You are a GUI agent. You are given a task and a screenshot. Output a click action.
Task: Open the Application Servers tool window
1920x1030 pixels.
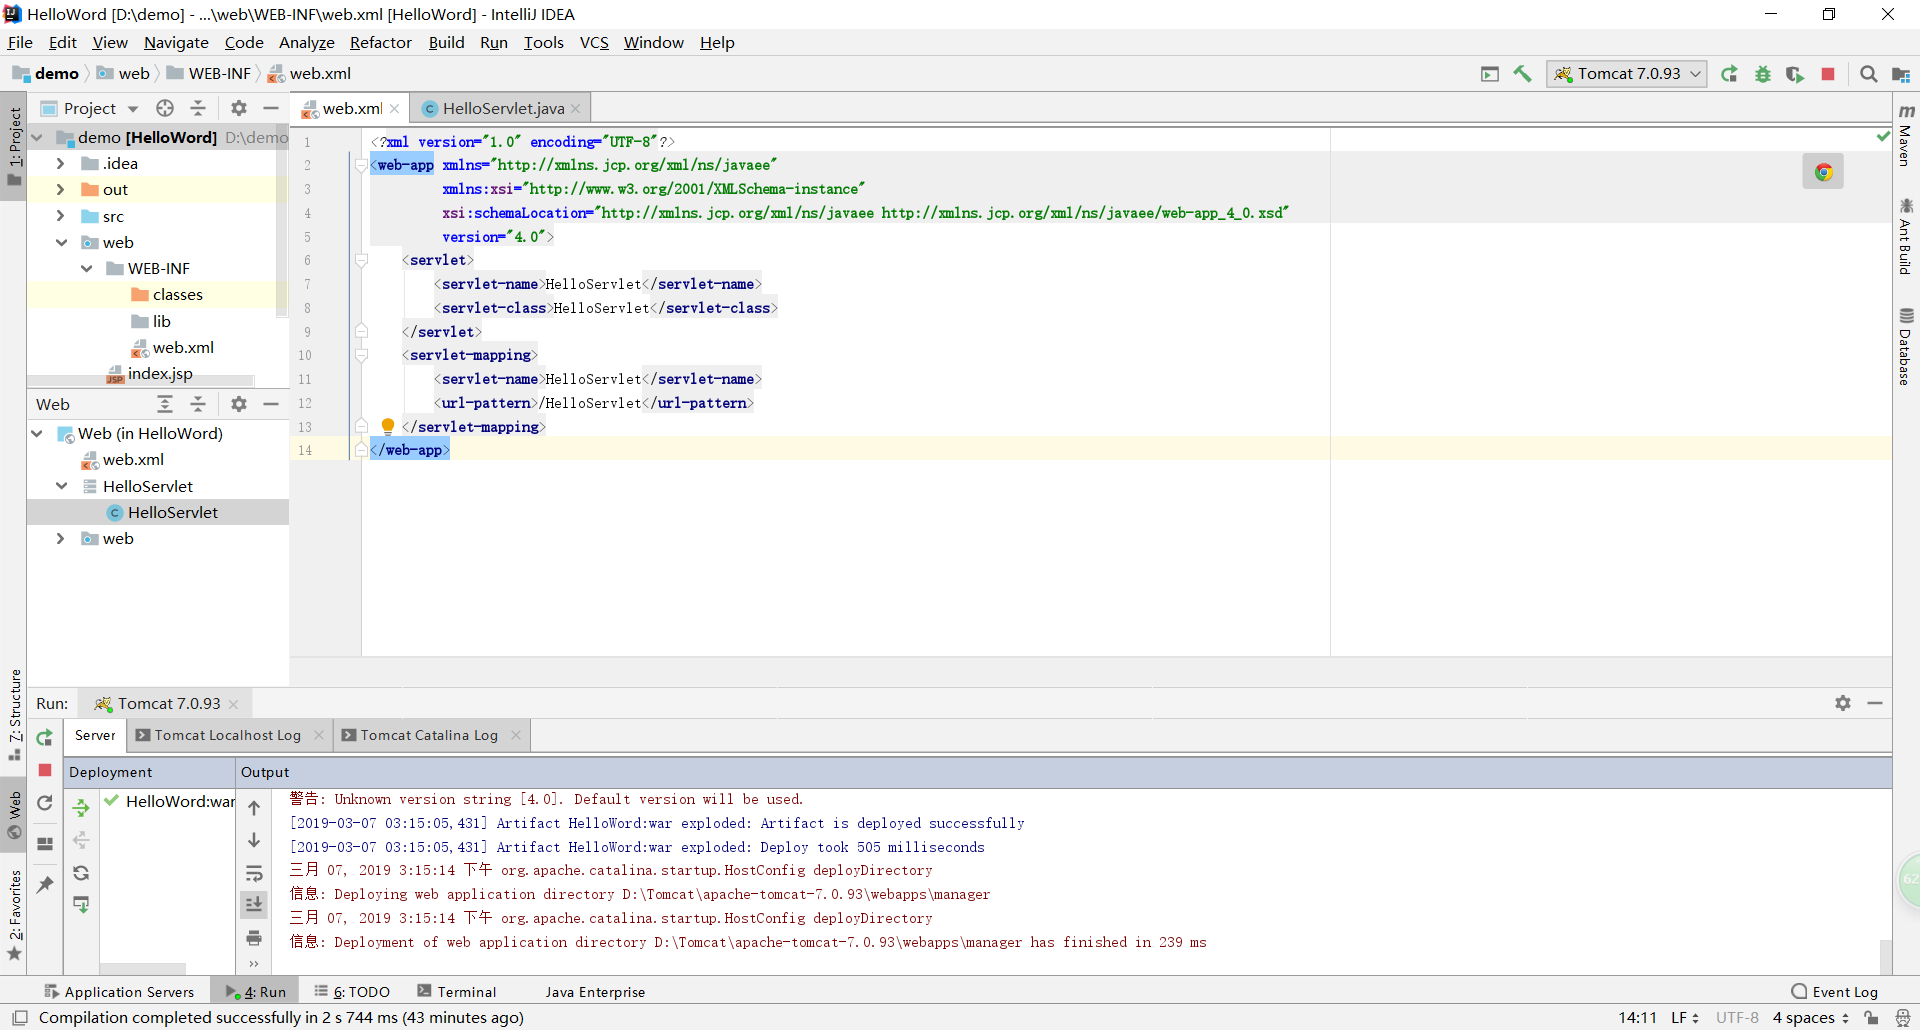[x=120, y=991]
